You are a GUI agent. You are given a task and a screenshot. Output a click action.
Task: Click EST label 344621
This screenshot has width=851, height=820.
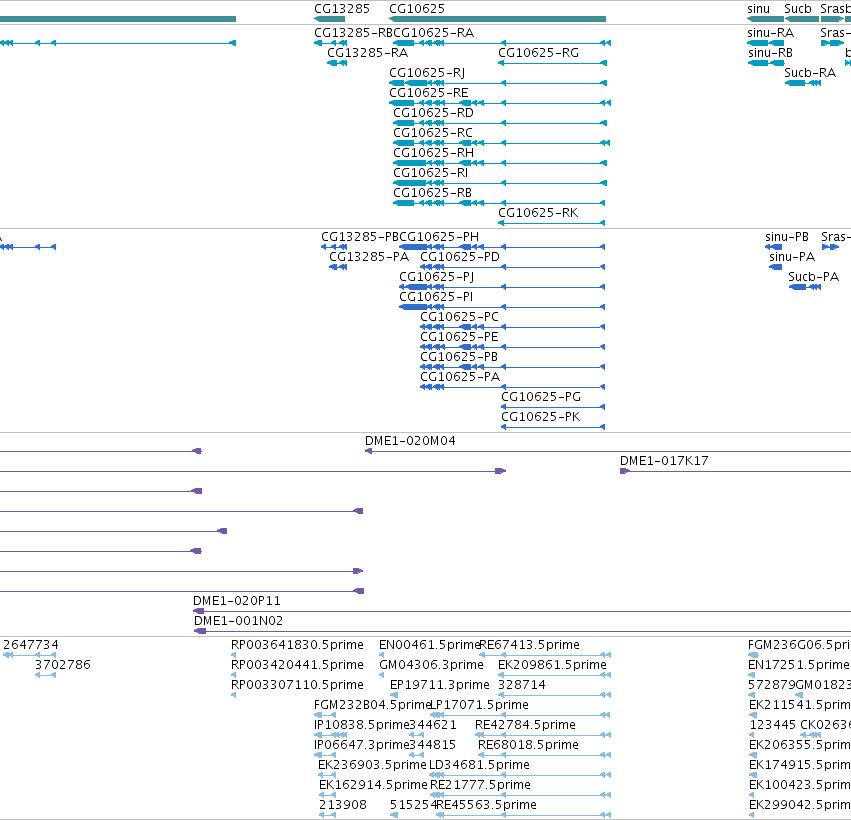[x=433, y=725]
